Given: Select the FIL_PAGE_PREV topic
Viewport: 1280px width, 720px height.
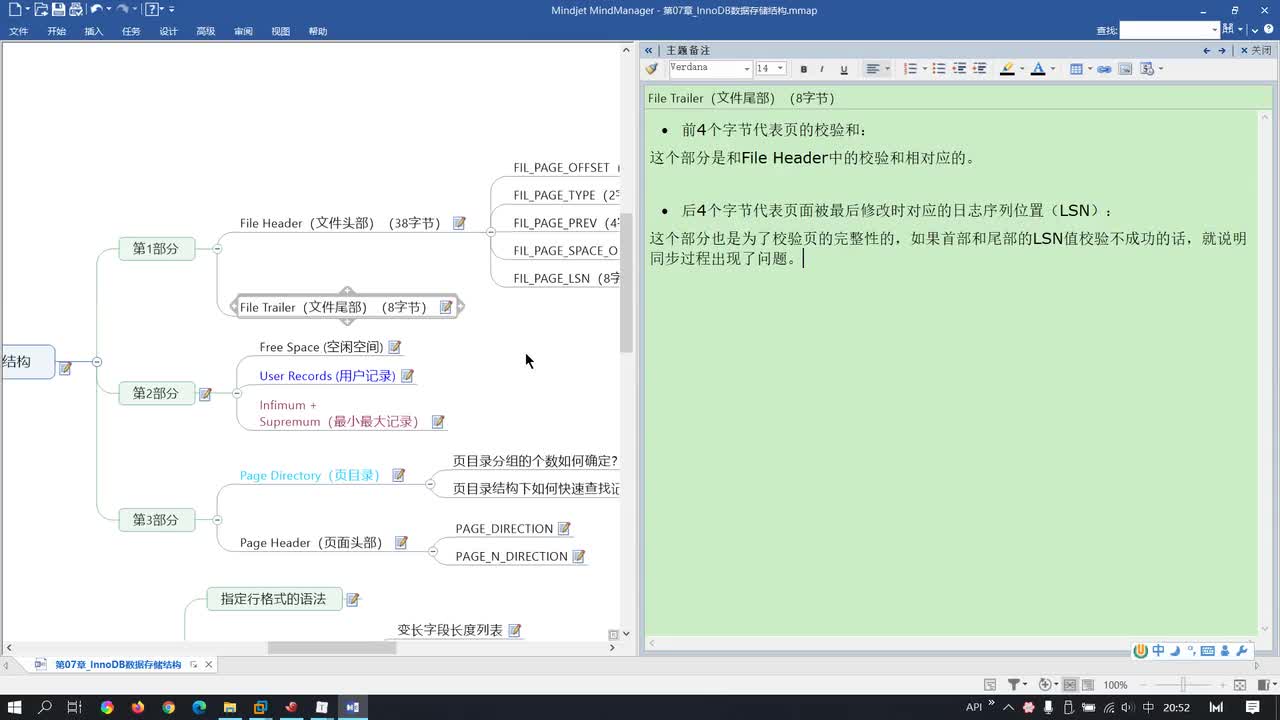Looking at the screenshot, I should pyautogui.click(x=566, y=223).
